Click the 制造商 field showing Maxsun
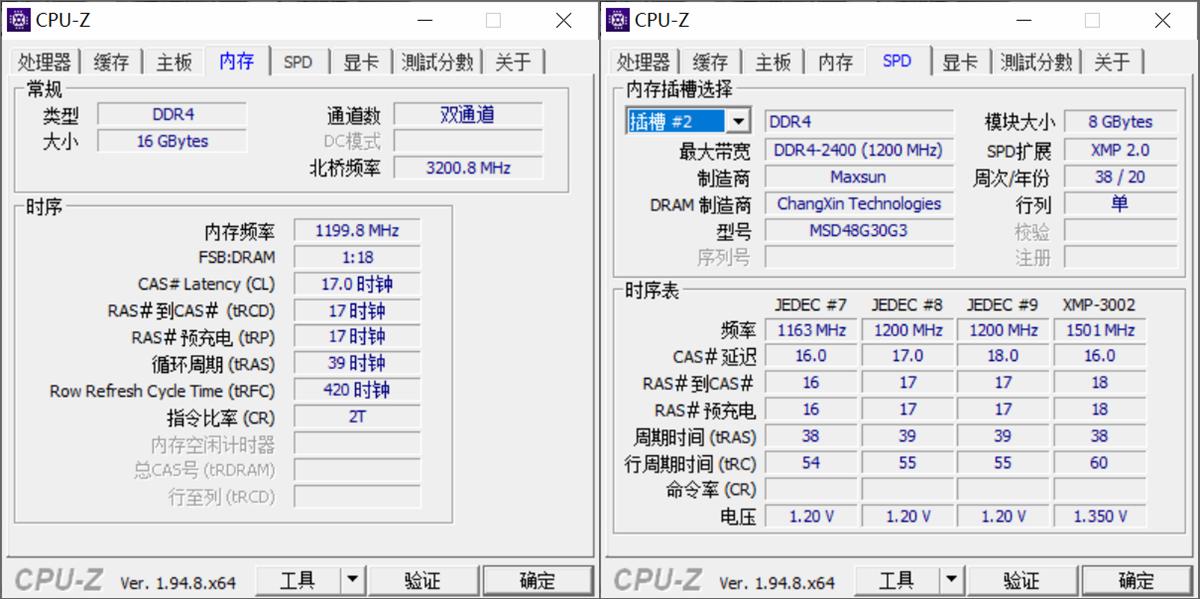This screenshot has width=1200, height=599. point(858,177)
